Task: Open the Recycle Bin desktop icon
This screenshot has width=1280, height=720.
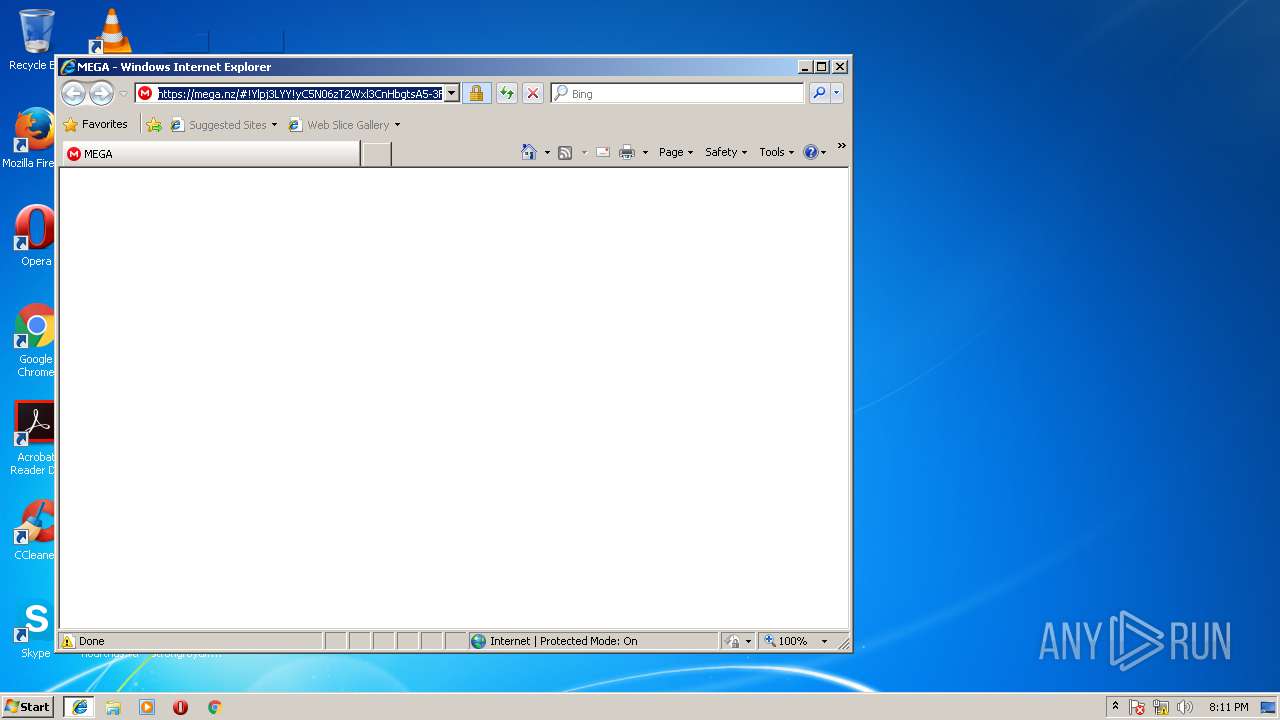Action: (36, 40)
